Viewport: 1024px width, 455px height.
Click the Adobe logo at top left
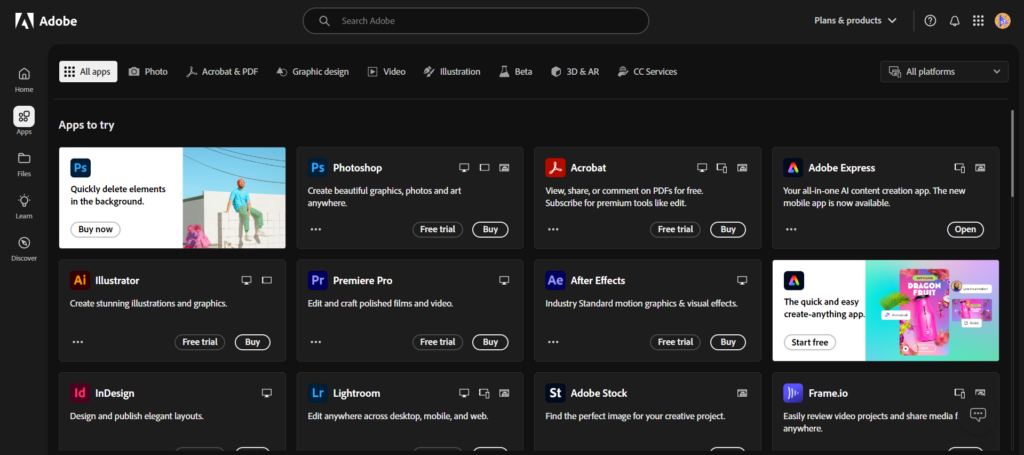tap(46, 21)
